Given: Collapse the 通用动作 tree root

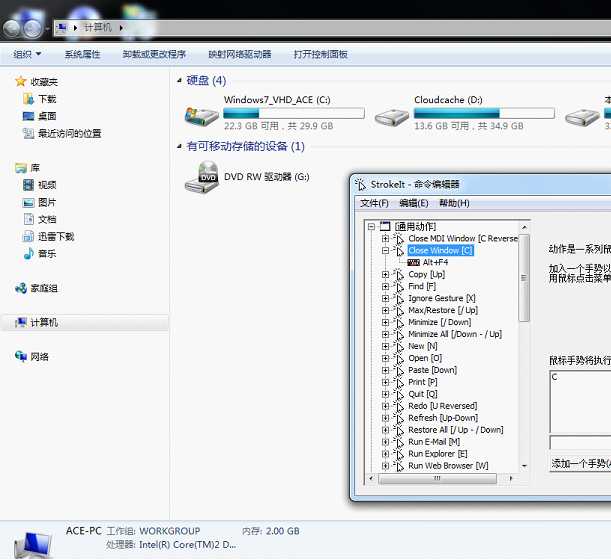Looking at the screenshot, I should (x=371, y=226).
